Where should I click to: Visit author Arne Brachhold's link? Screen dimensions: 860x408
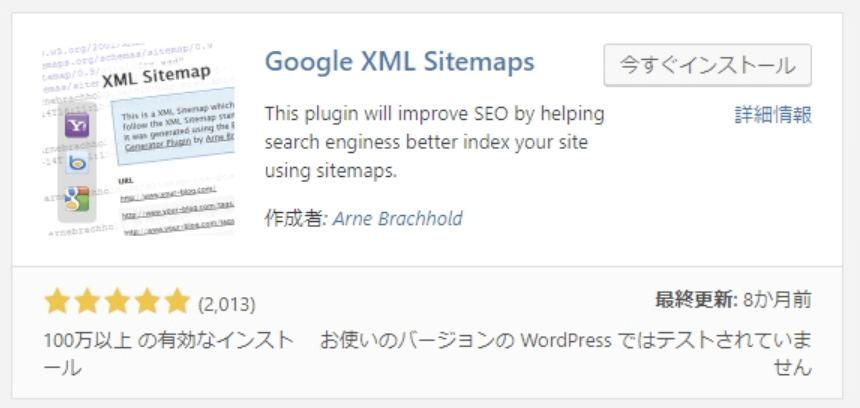(x=398, y=218)
